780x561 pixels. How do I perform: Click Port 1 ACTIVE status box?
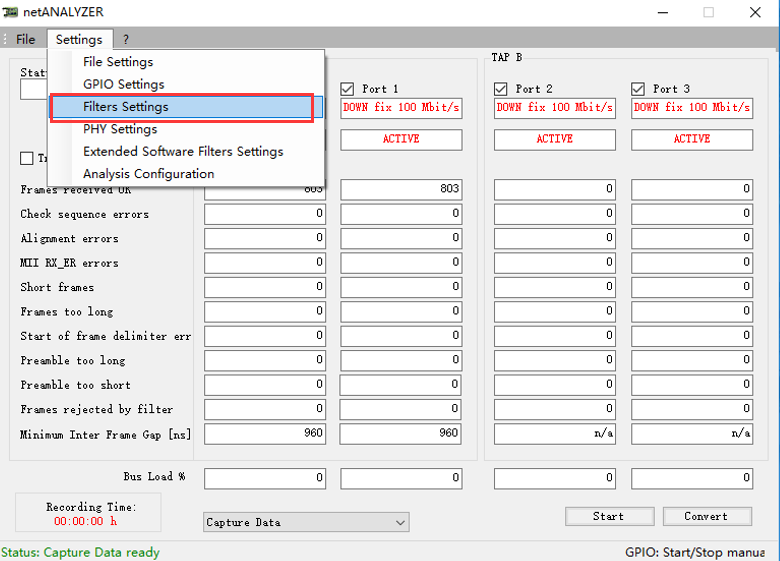pyautogui.click(x=401, y=139)
